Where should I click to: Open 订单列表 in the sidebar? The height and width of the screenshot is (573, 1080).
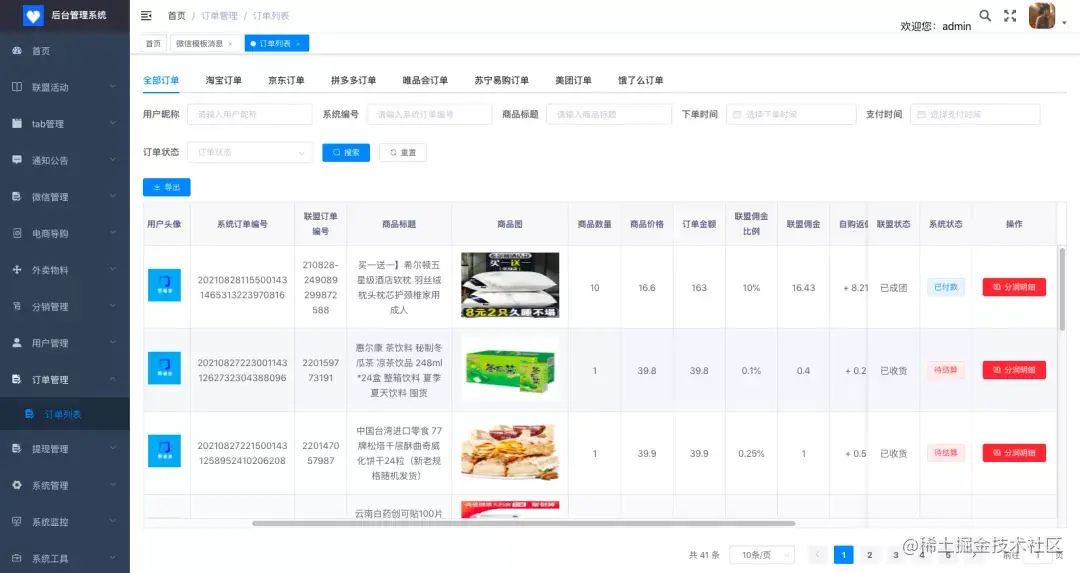pyautogui.click(x=65, y=414)
